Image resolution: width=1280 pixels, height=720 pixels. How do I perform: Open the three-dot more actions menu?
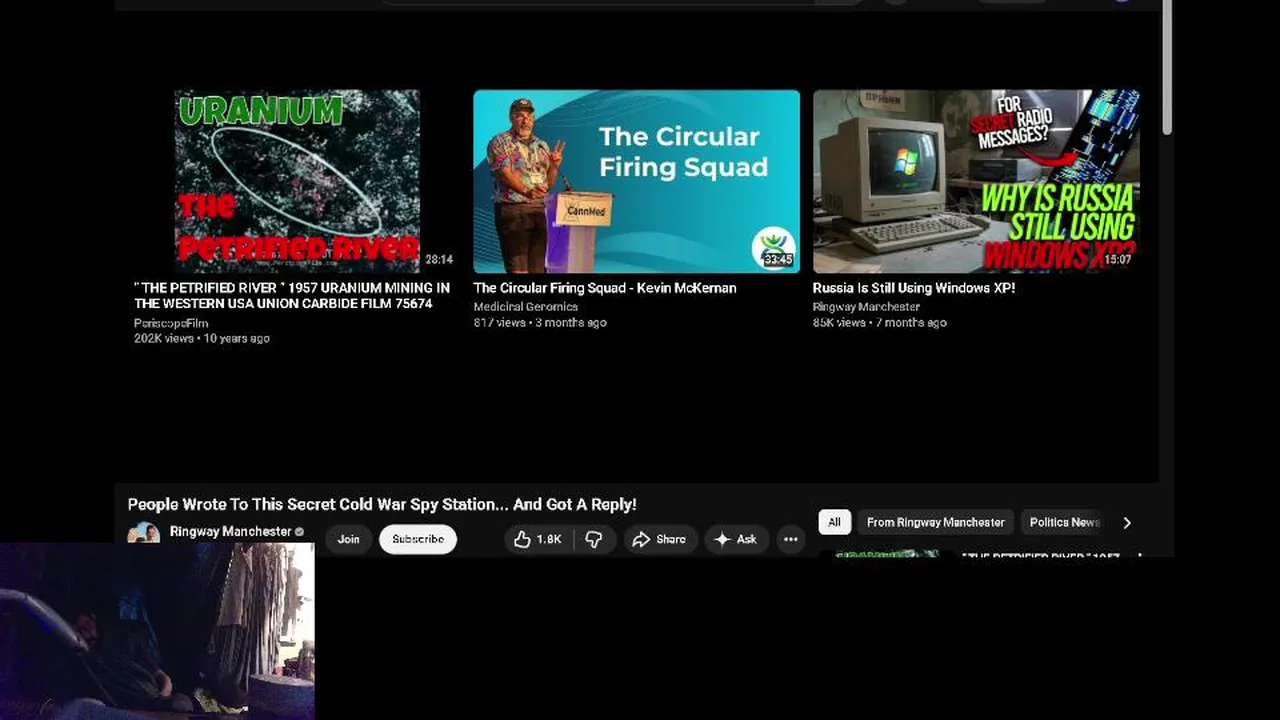790,539
